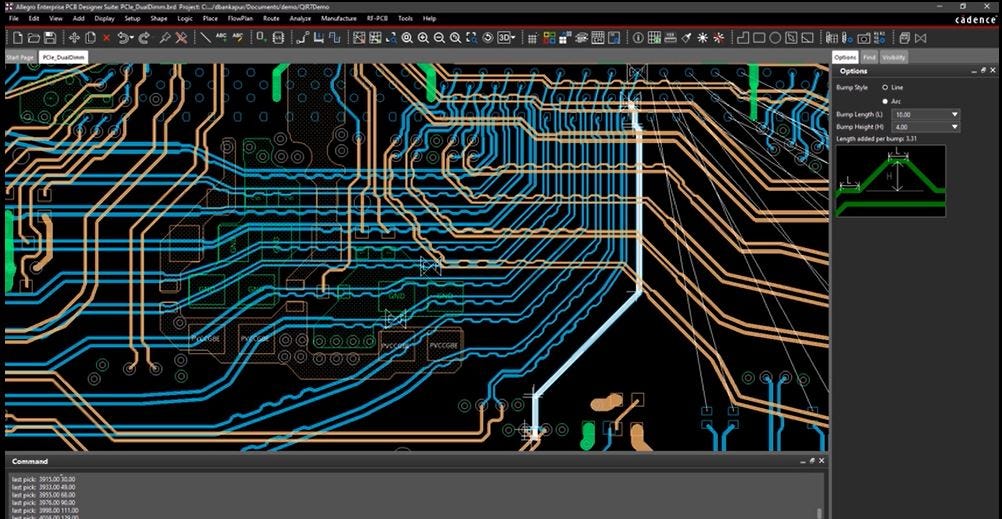The height and width of the screenshot is (519, 1002).
Task: Click the red Dehighlight icon
Action: pyautogui.click(x=719, y=38)
